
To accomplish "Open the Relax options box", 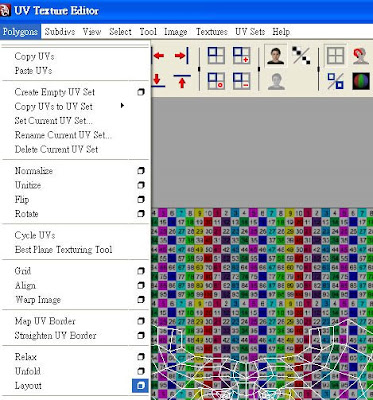I will pos(141,357).
